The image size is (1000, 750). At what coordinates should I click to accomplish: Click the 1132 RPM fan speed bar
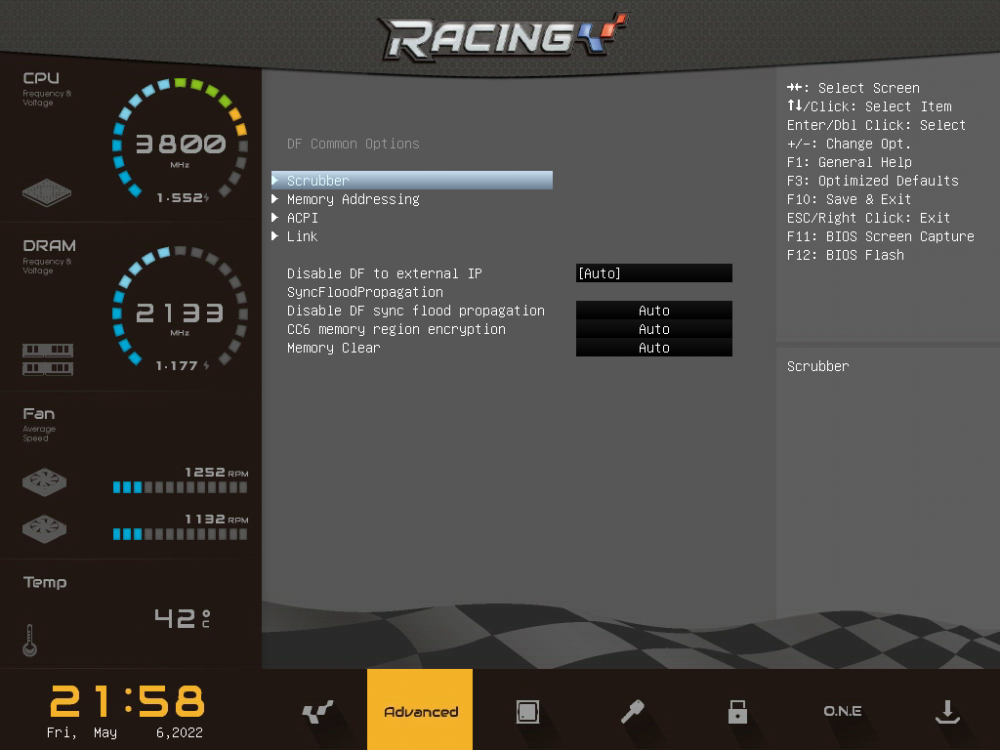pos(180,534)
